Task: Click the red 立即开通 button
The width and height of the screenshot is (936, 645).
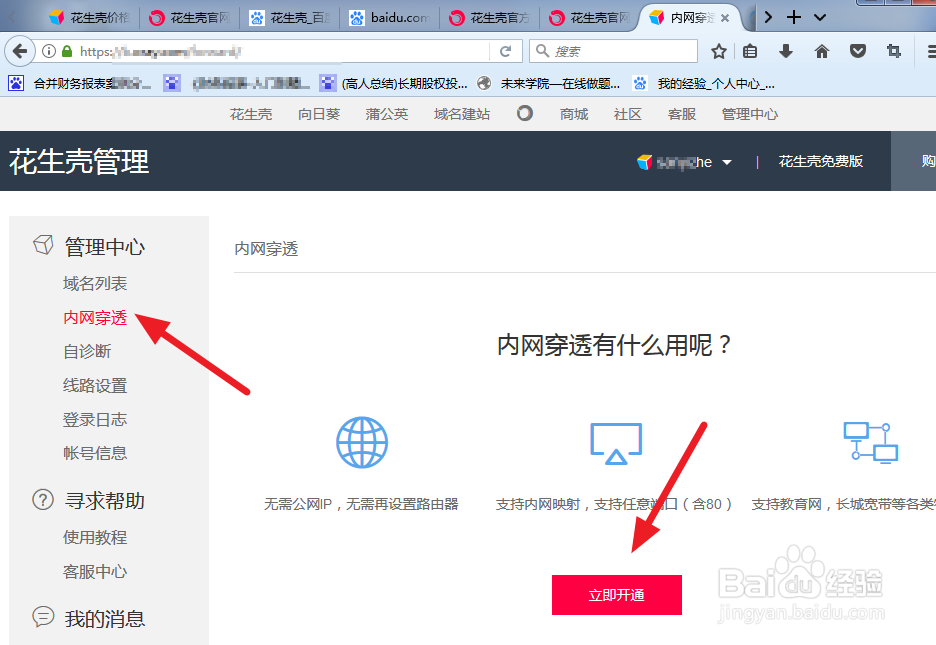Action: pos(617,595)
